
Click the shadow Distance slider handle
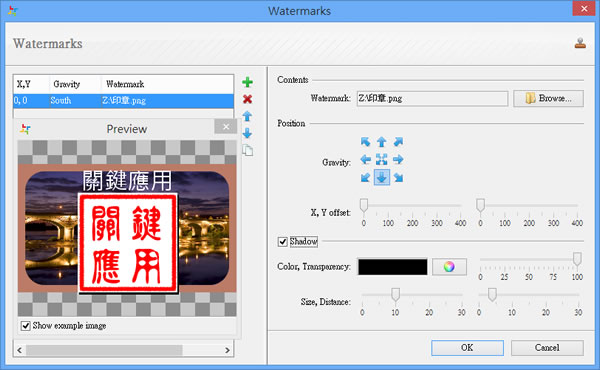(492, 295)
